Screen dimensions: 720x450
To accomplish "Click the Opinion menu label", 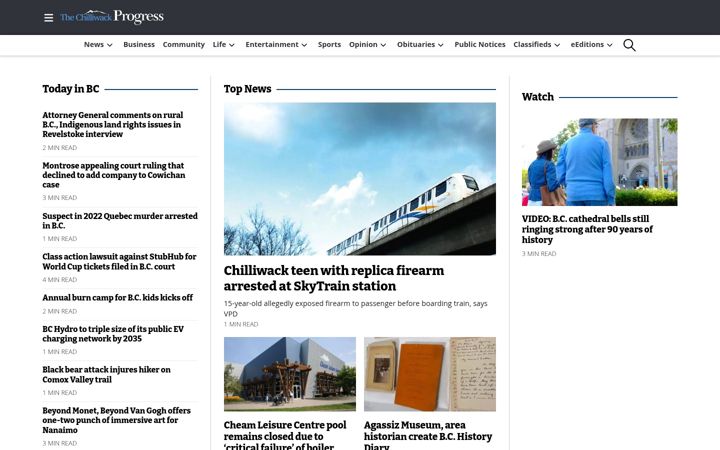I will pyautogui.click(x=363, y=45).
